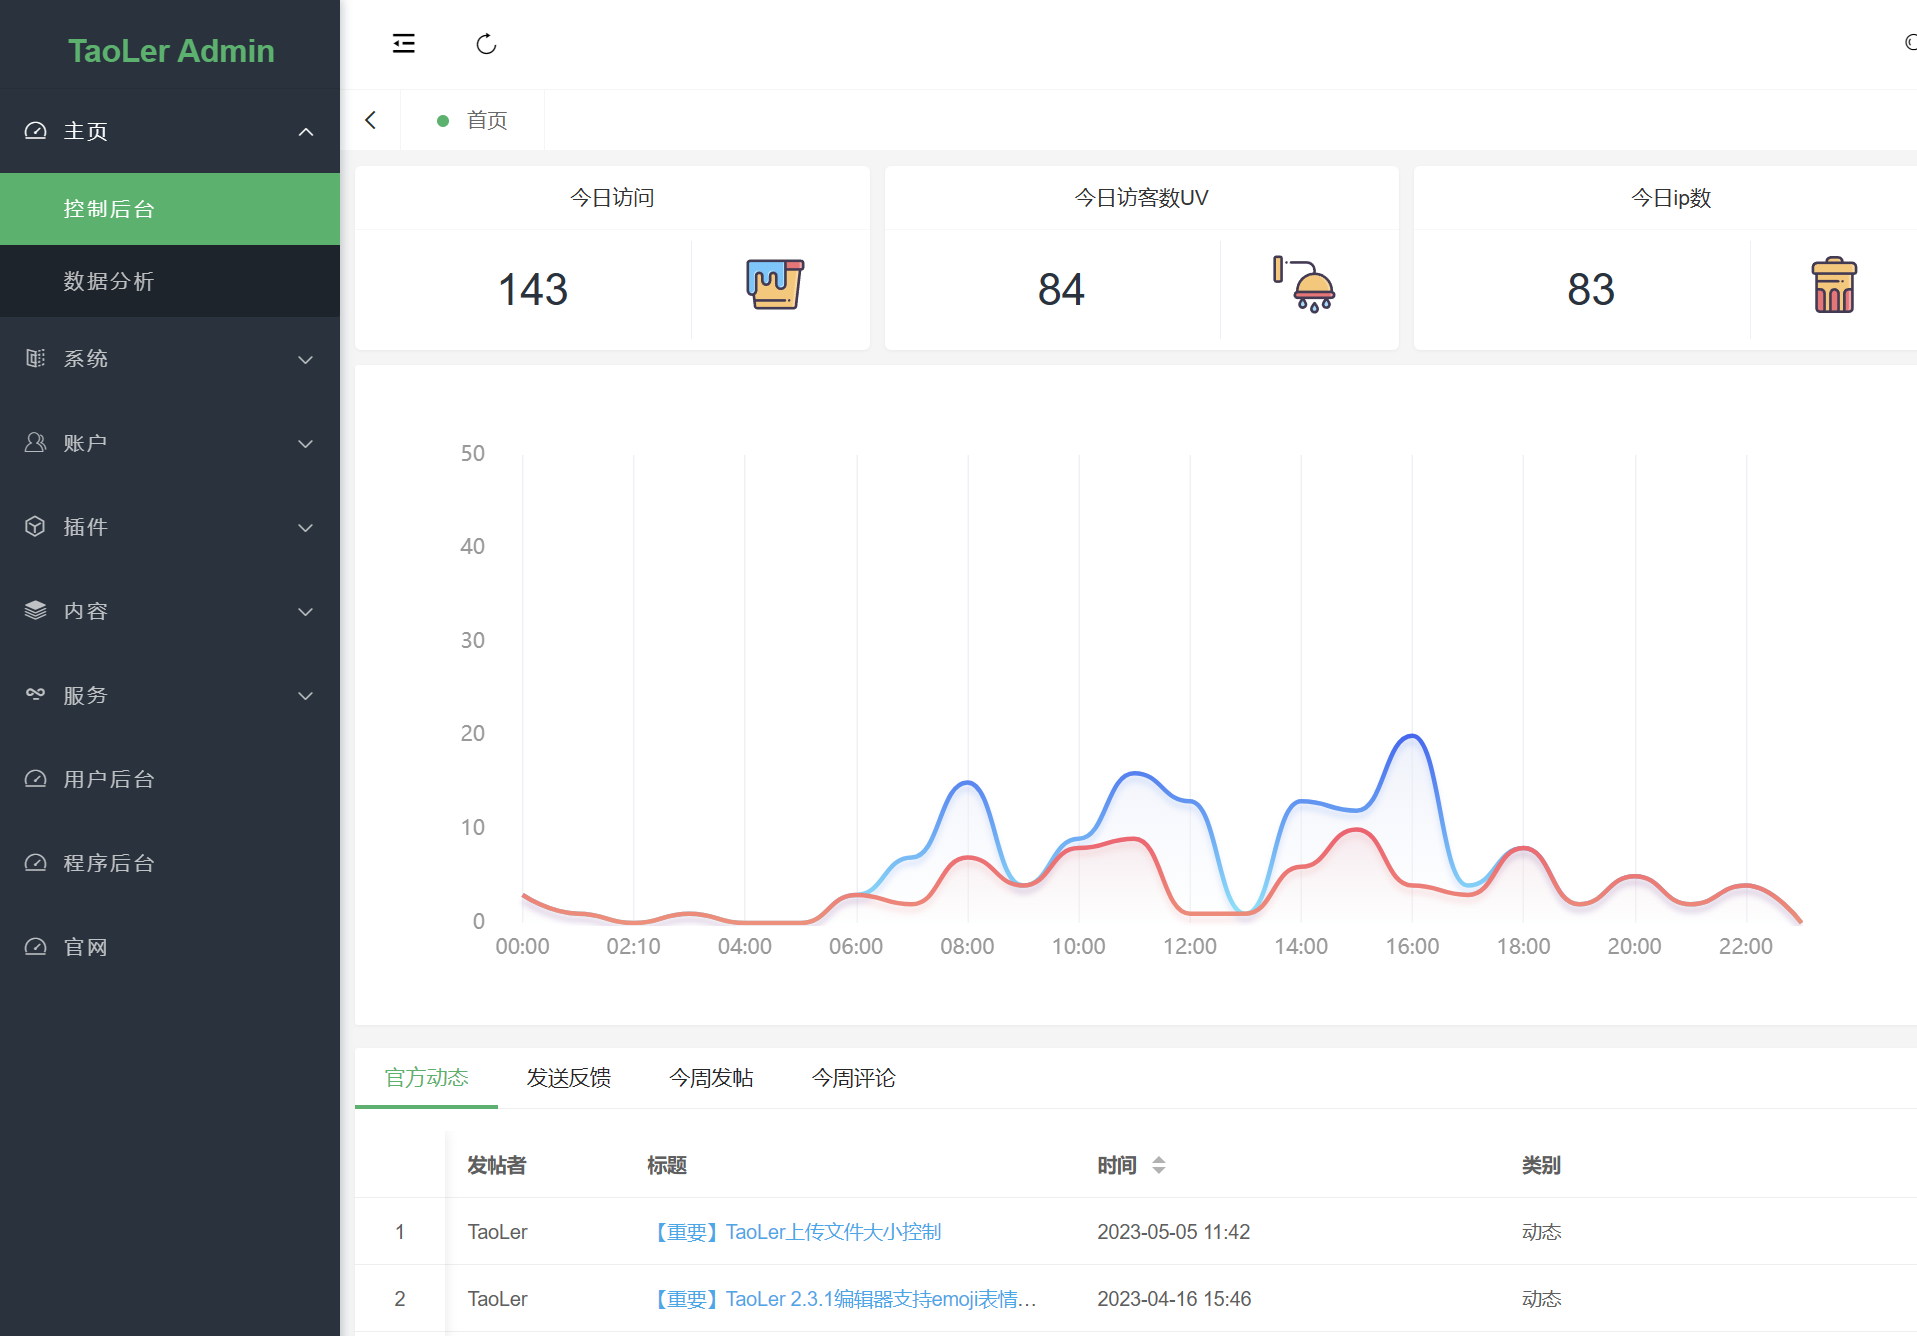Click the 143 visit count

click(x=533, y=290)
